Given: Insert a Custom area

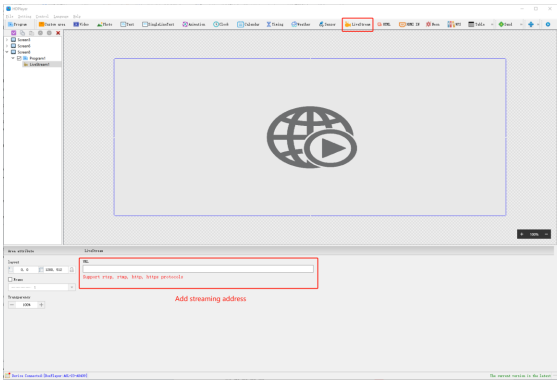Looking at the screenshot, I should click(52, 24).
